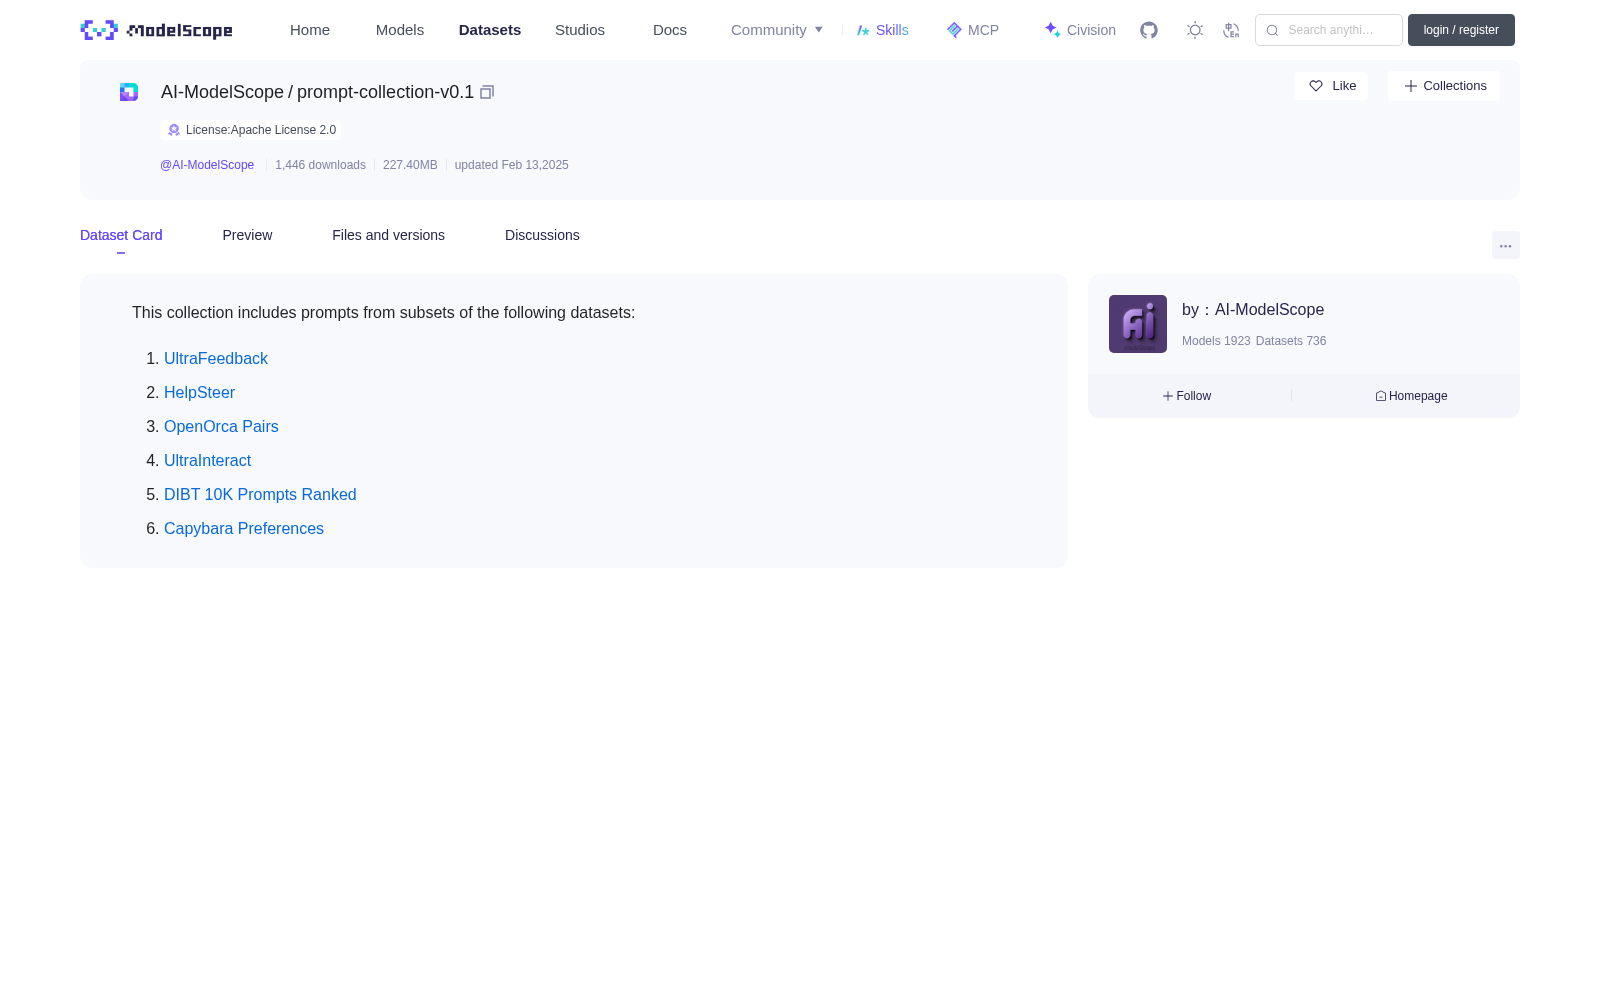Navigate to Studios
The height and width of the screenshot is (1000, 1600).
click(580, 30)
